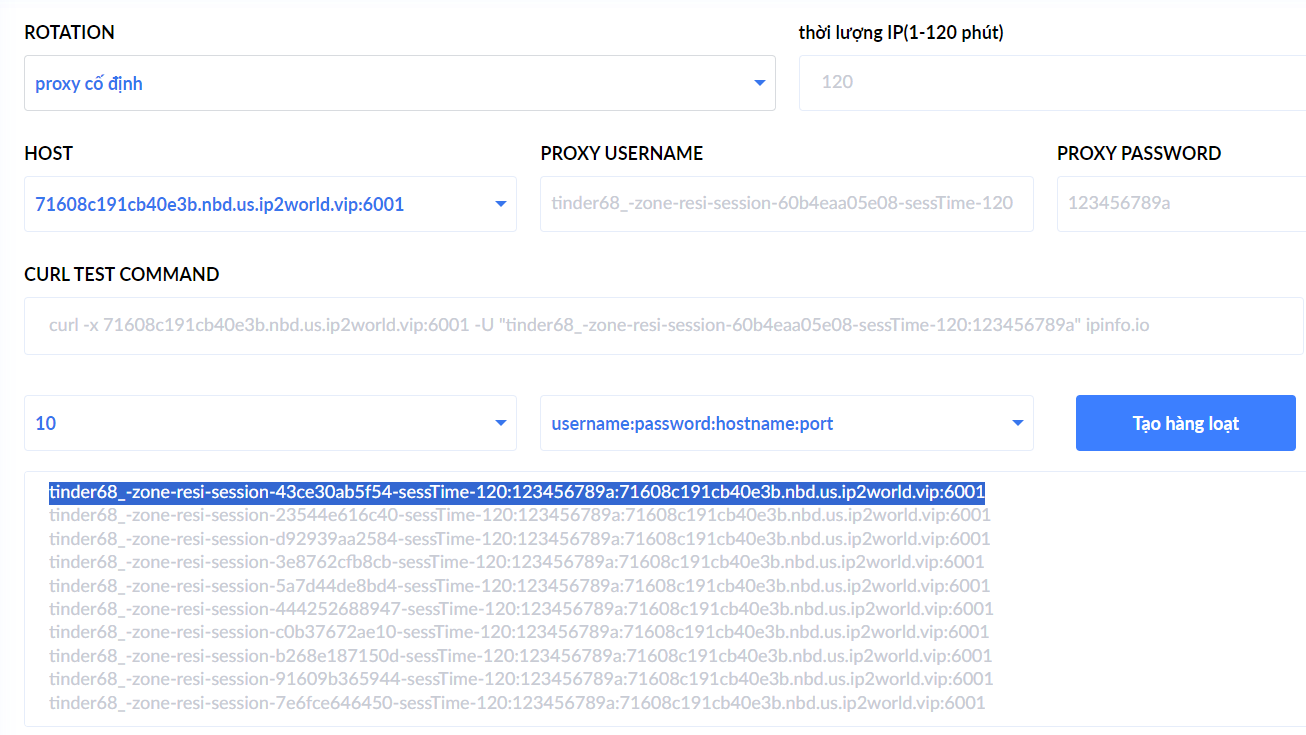Click the PROXY PASSWORD field 123456789a
The width and height of the screenshot is (1306, 735).
tap(1181, 203)
